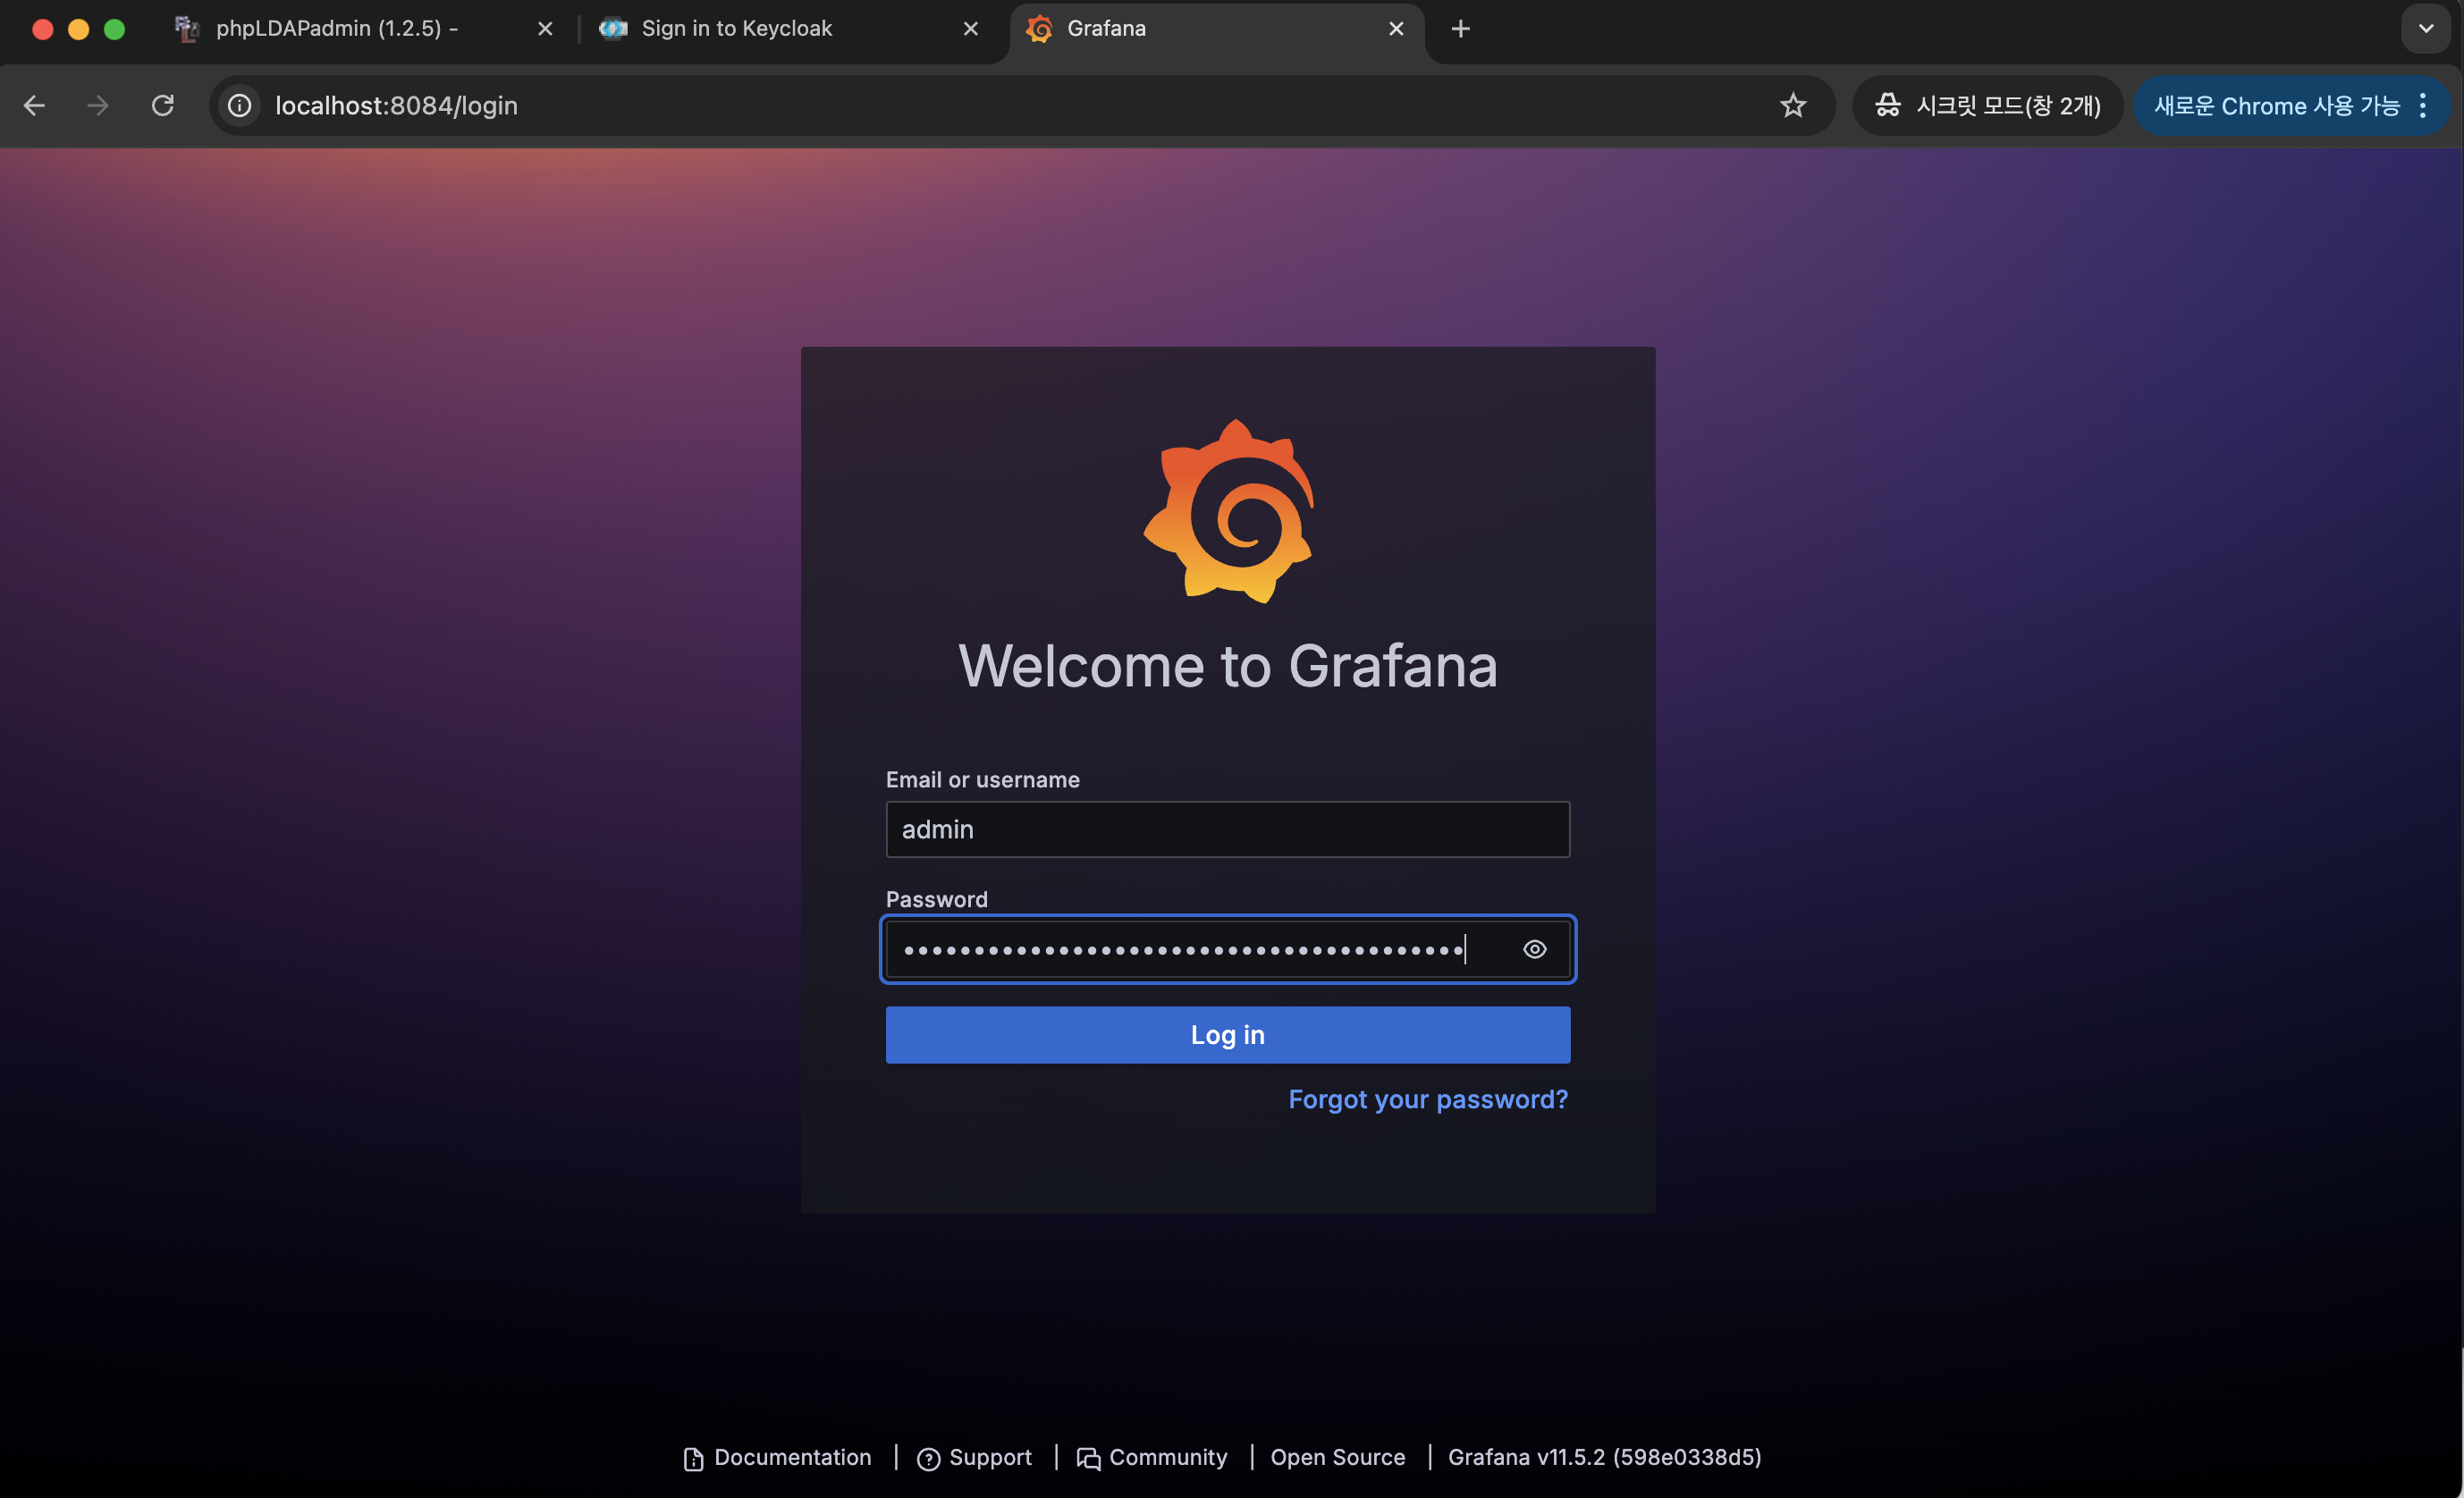The image size is (2464, 1498).
Task: Click the forward navigation arrow
Action: (x=98, y=105)
